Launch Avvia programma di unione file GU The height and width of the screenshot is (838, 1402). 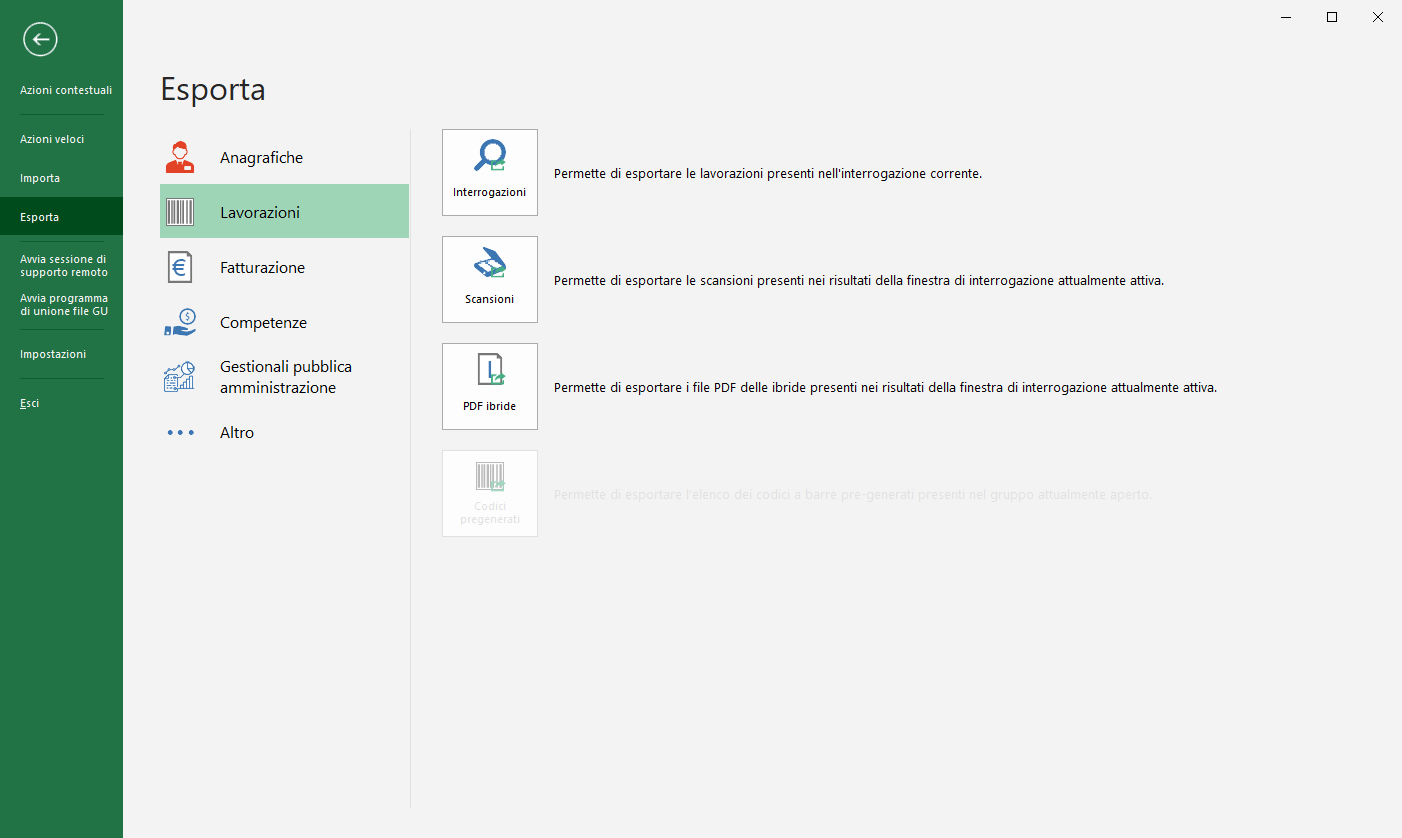tap(64, 304)
